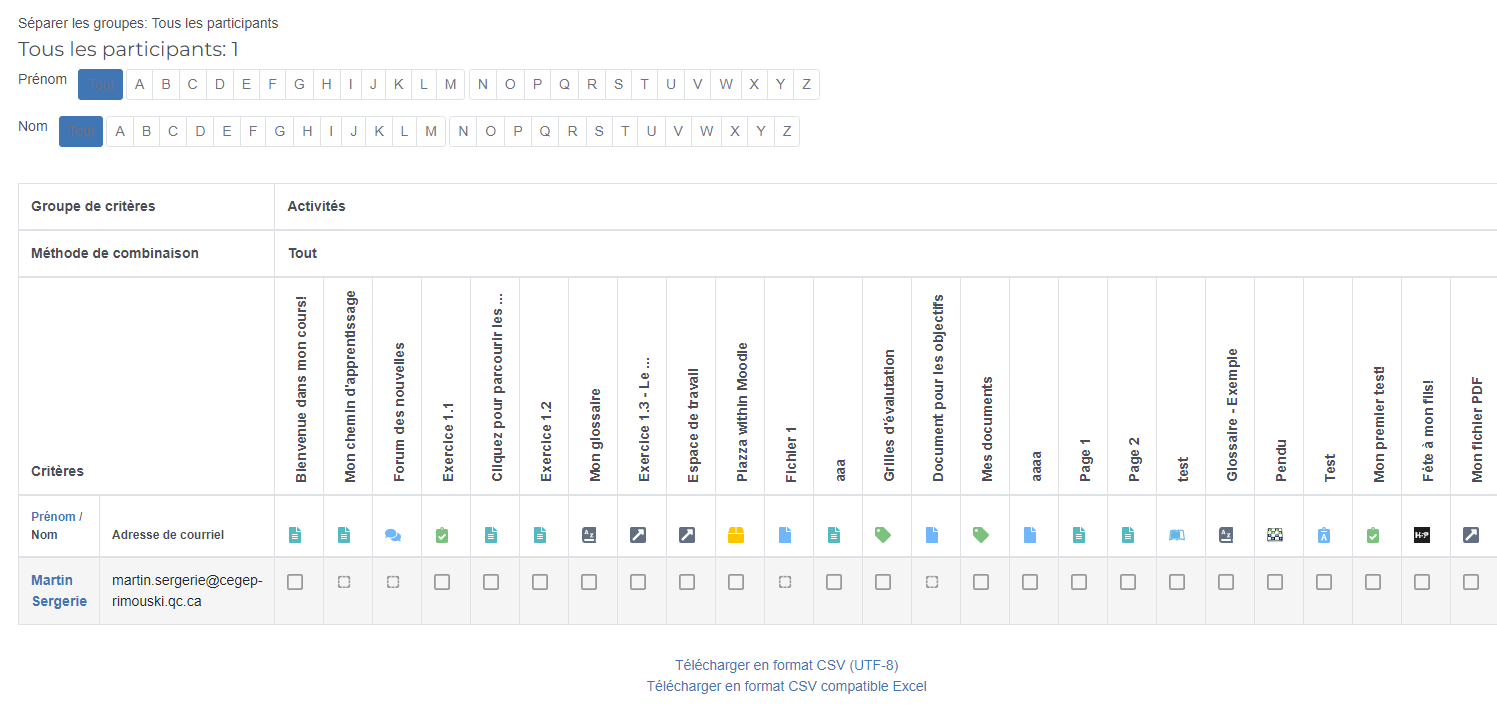
Task: Filter Nom by letter S
Action: click(599, 131)
